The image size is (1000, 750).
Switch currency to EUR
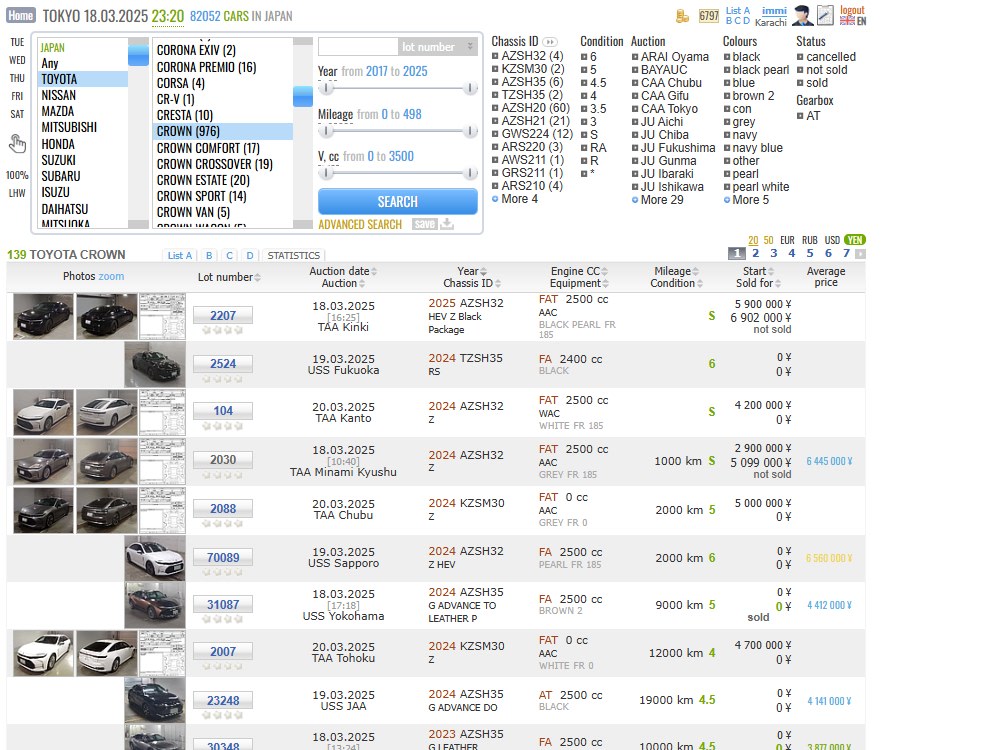tap(787, 240)
